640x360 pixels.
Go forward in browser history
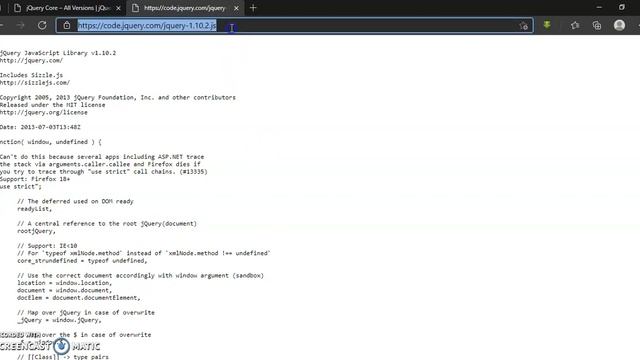[20, 25]
